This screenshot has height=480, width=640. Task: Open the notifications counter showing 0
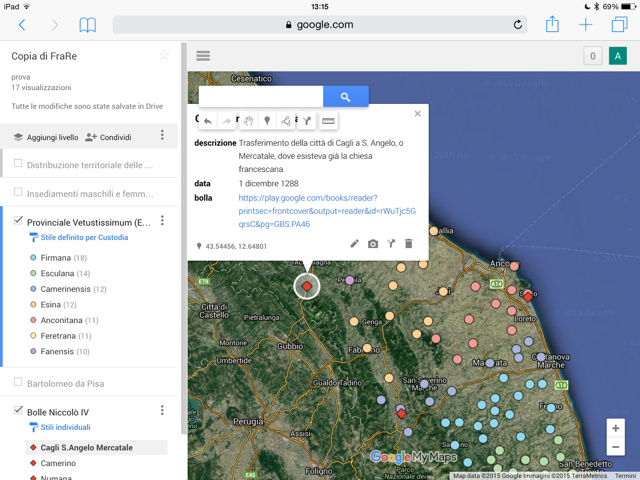pos(593,56)
